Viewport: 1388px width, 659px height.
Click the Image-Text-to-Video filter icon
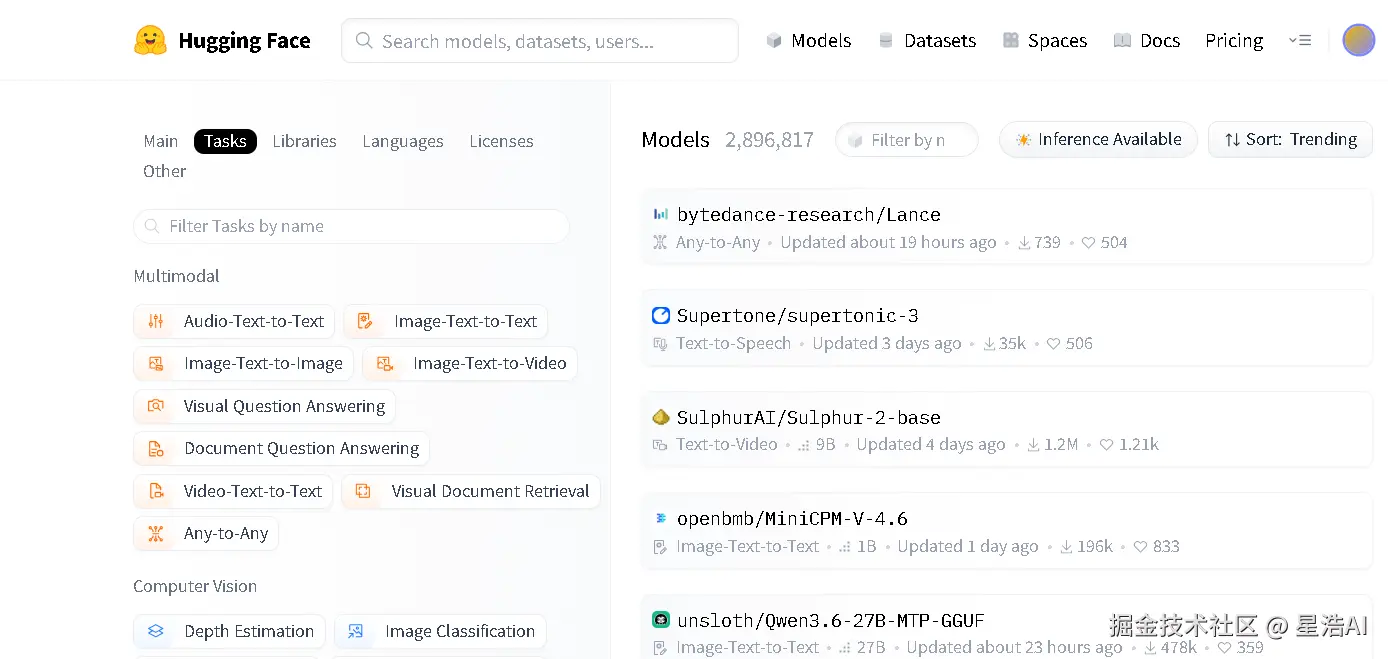point(384,364)
